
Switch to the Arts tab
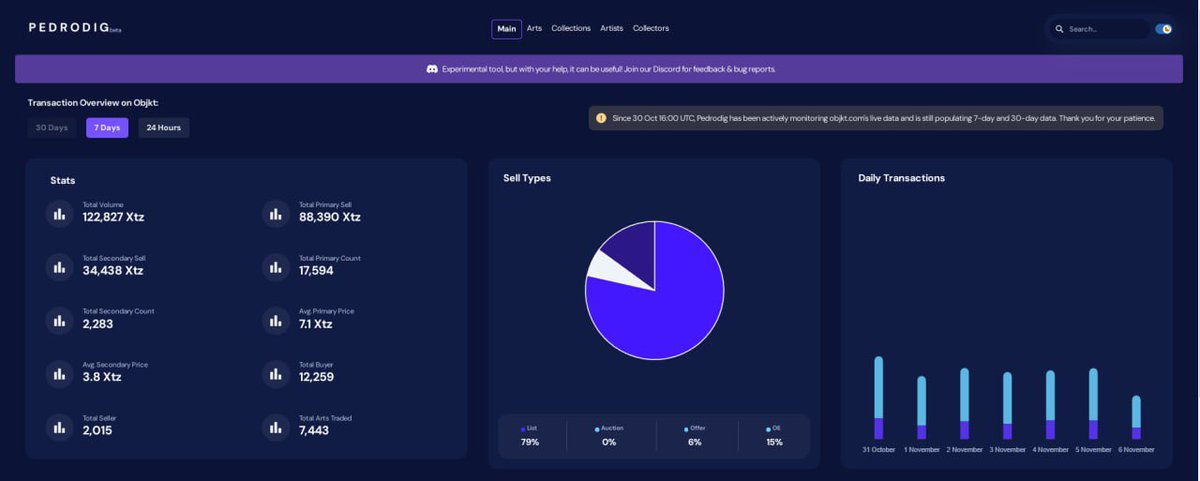click(534, 28)
